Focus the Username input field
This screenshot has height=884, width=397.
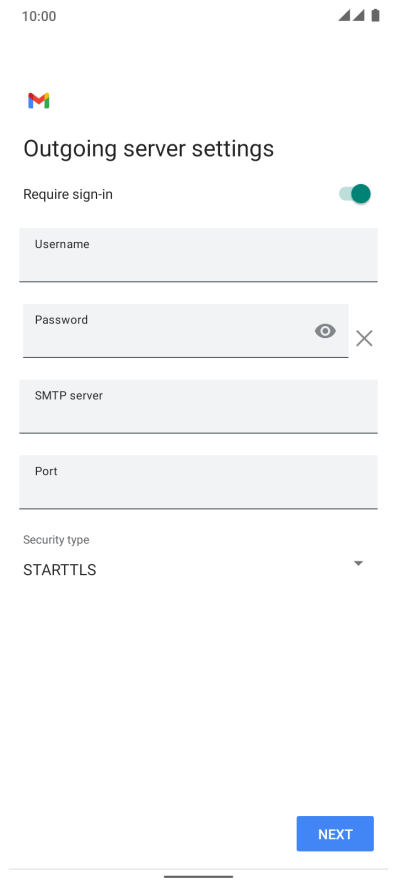198,255
